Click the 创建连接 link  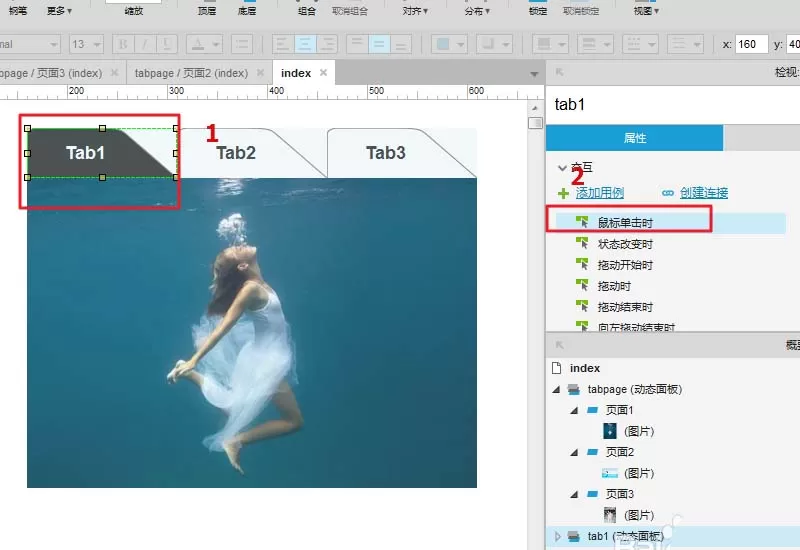tap(704, 193)
